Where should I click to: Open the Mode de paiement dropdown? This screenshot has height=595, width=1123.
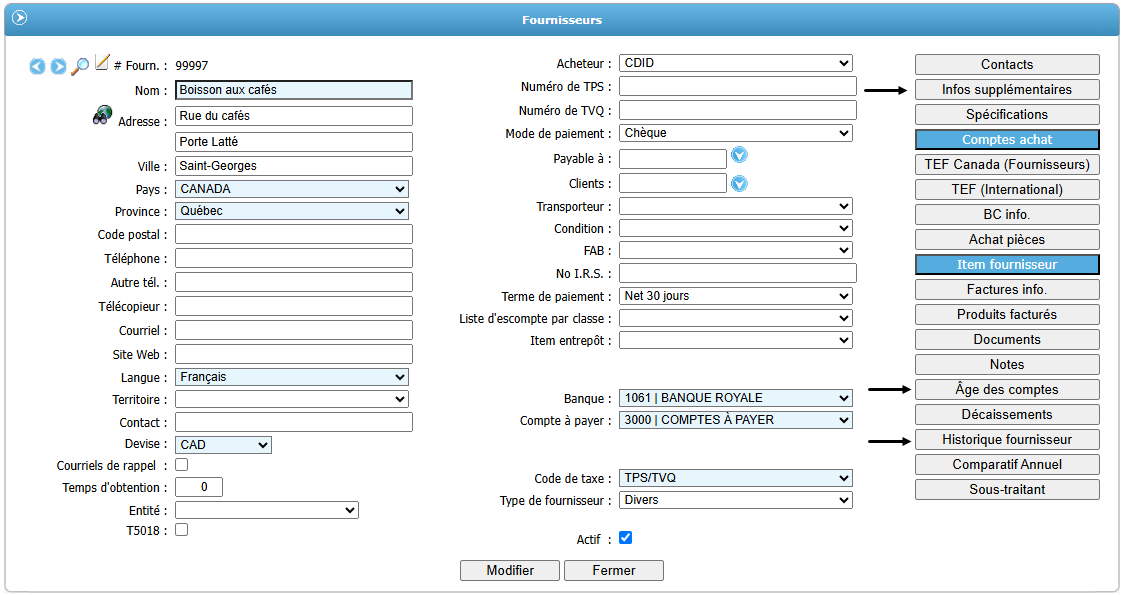point(735,133)
